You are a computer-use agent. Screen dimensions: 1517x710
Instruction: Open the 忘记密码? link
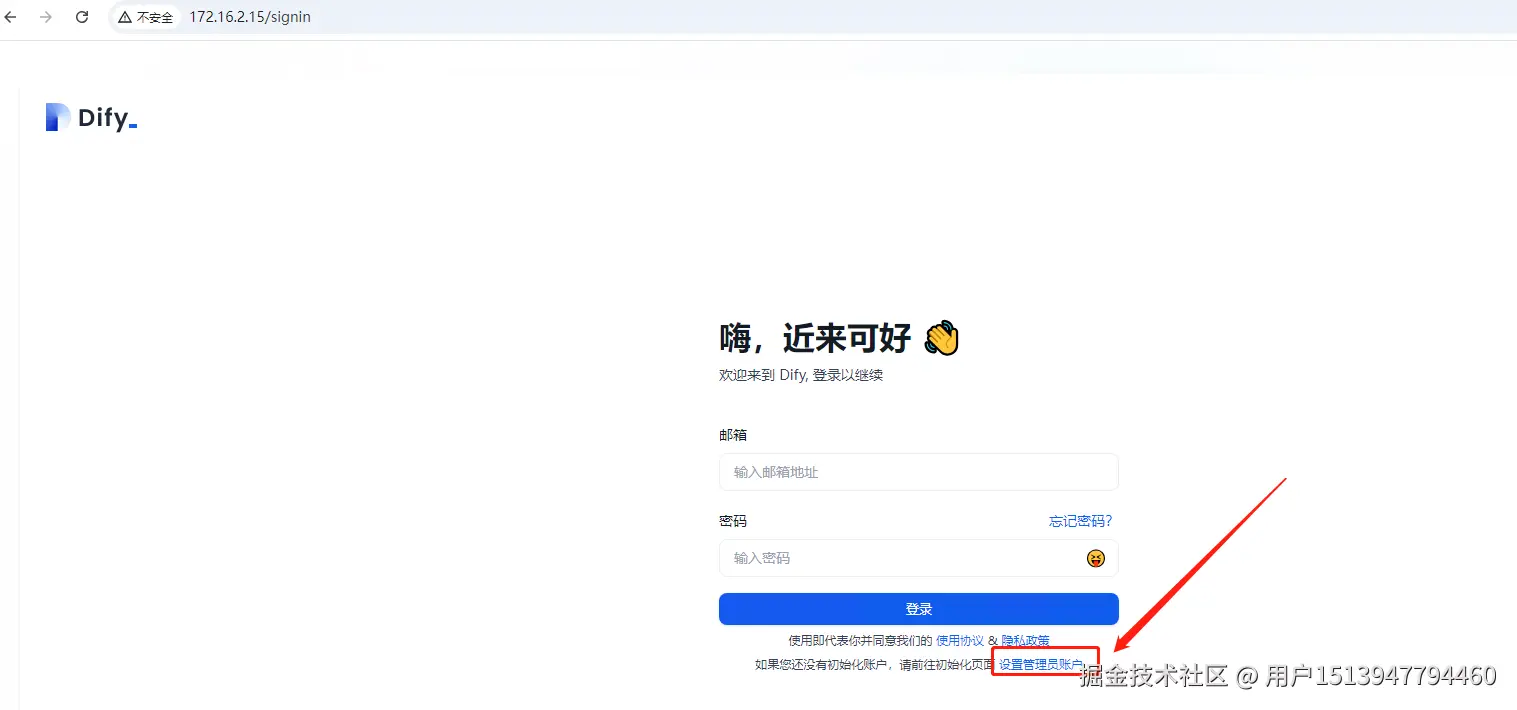point(1080,521)
